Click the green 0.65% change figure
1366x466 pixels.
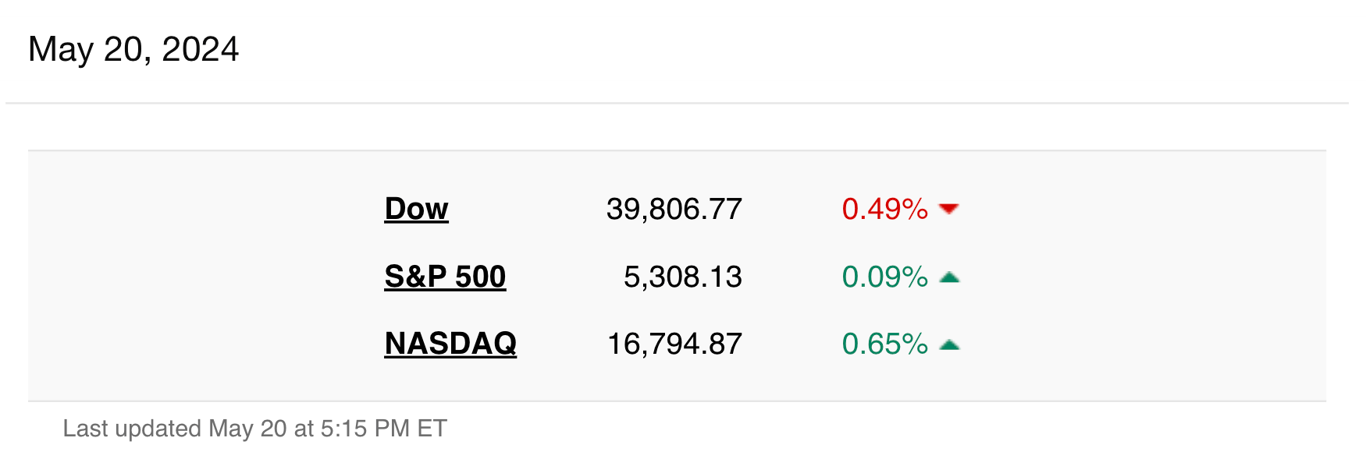pos(885,345)
